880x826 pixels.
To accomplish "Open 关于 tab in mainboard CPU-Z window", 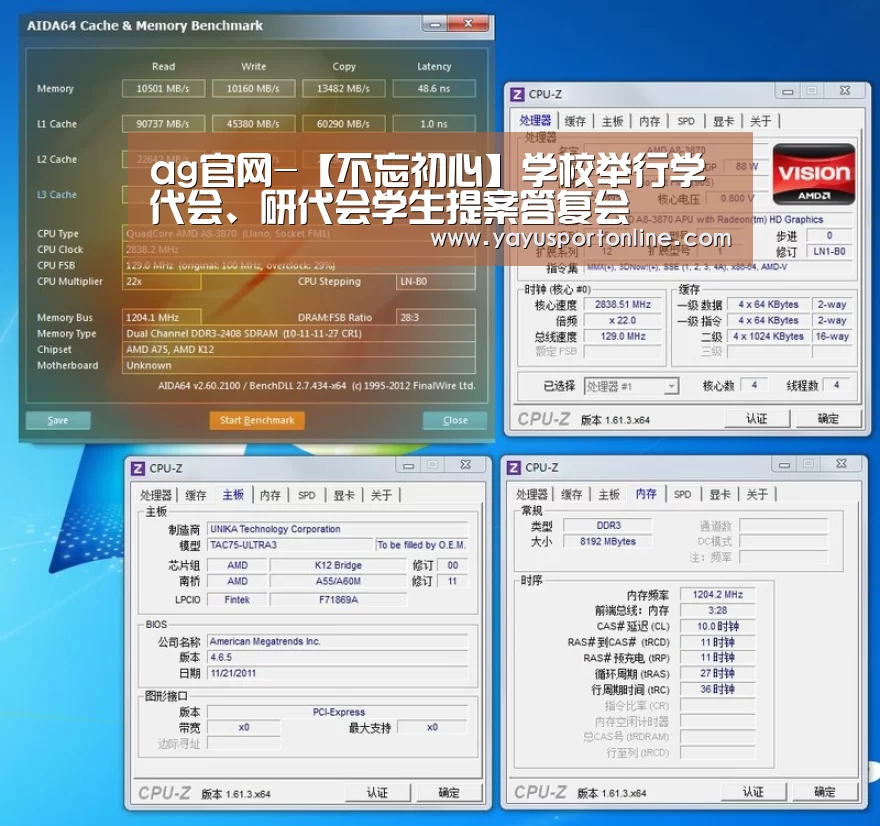I will pos(381,495).
